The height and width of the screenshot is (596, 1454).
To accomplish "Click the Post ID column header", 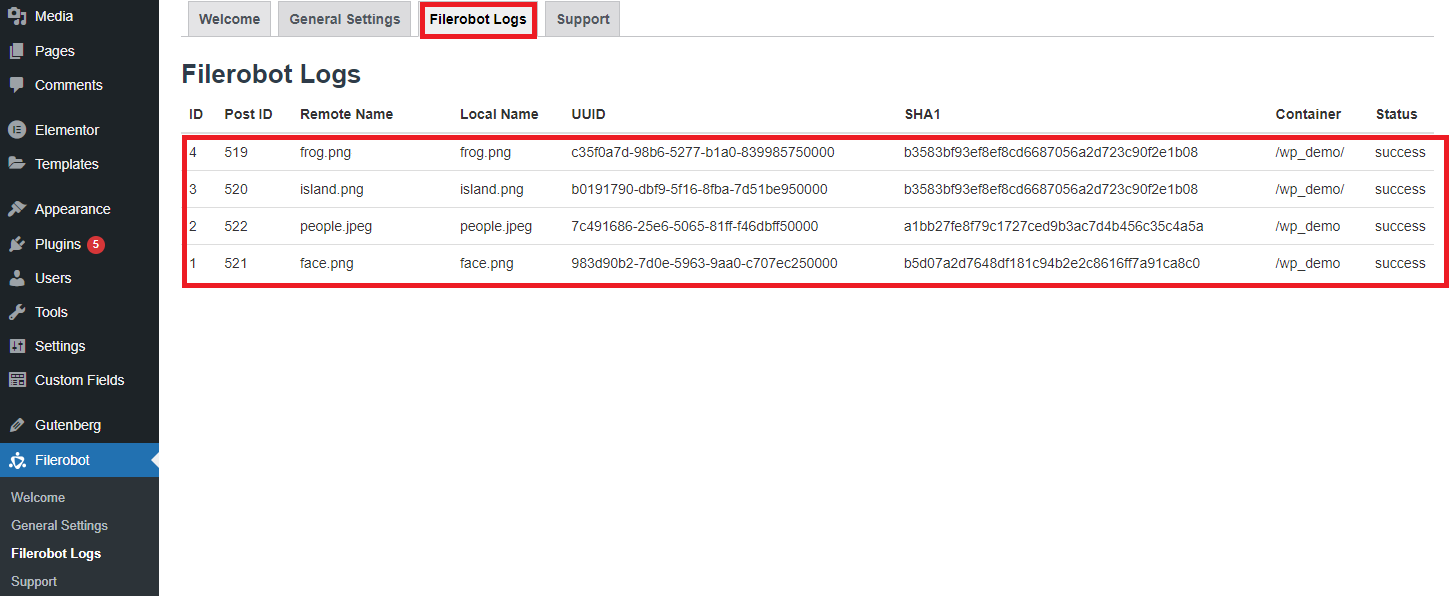I will tap(248, 114).
